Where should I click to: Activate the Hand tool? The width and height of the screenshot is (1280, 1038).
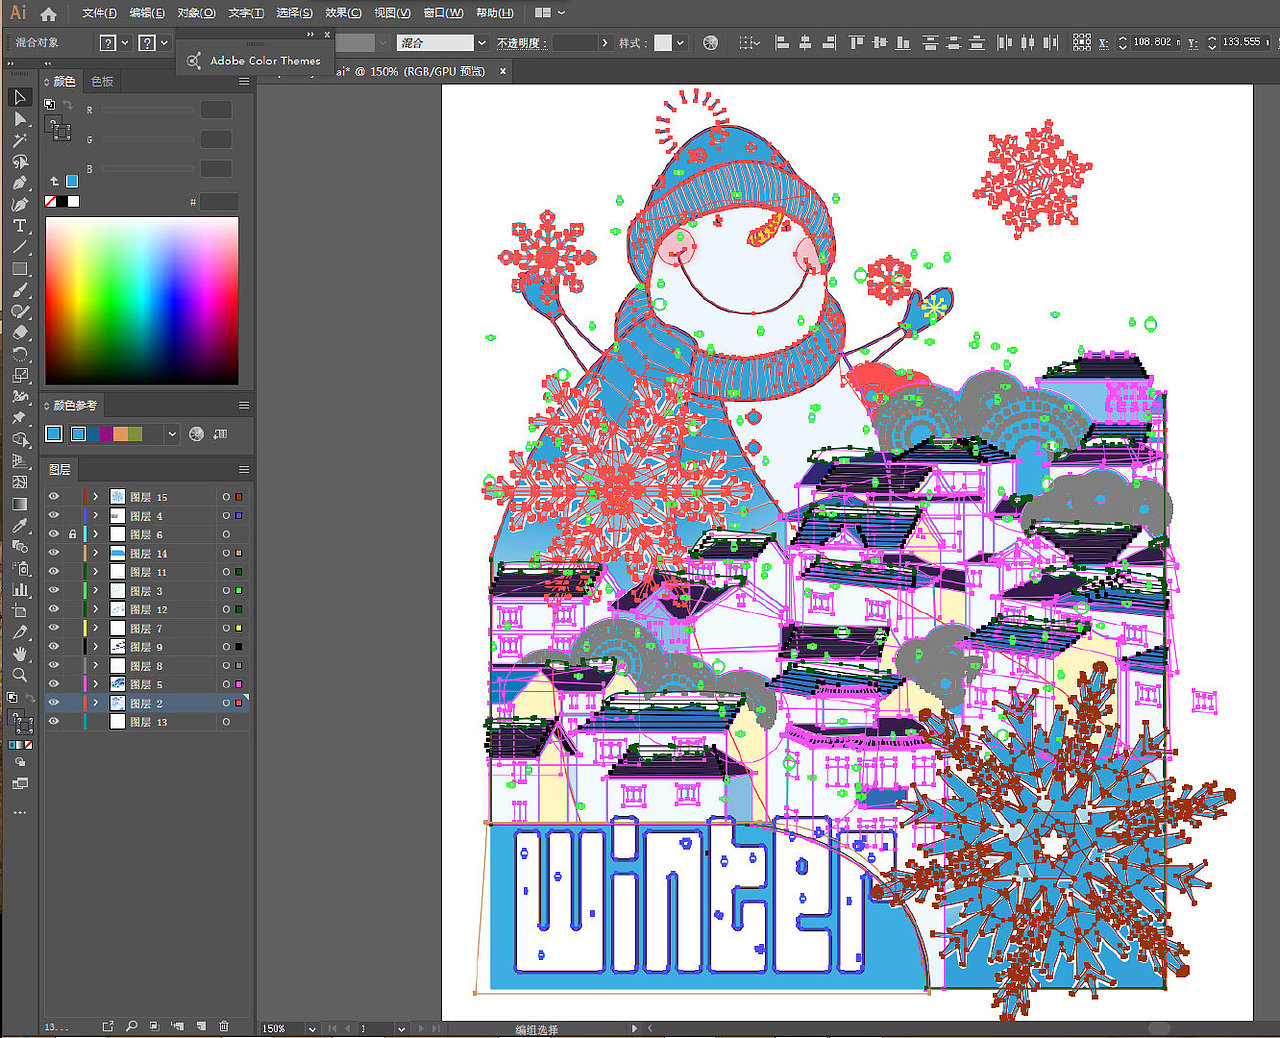click(x=20, y=653)
